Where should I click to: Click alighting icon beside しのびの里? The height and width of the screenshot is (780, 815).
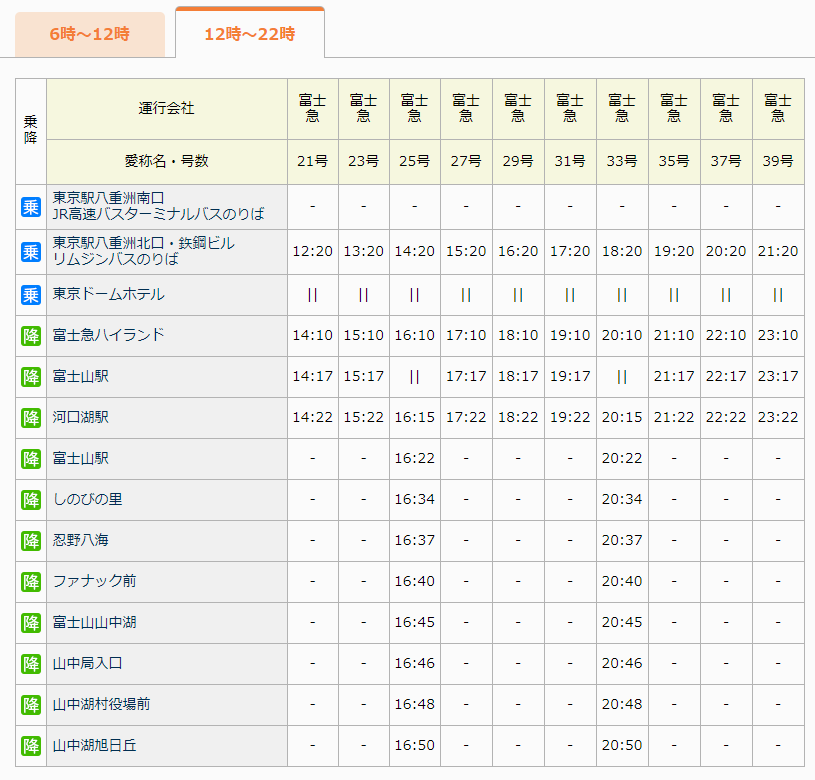pyautogui.click(x=31, y=500)
